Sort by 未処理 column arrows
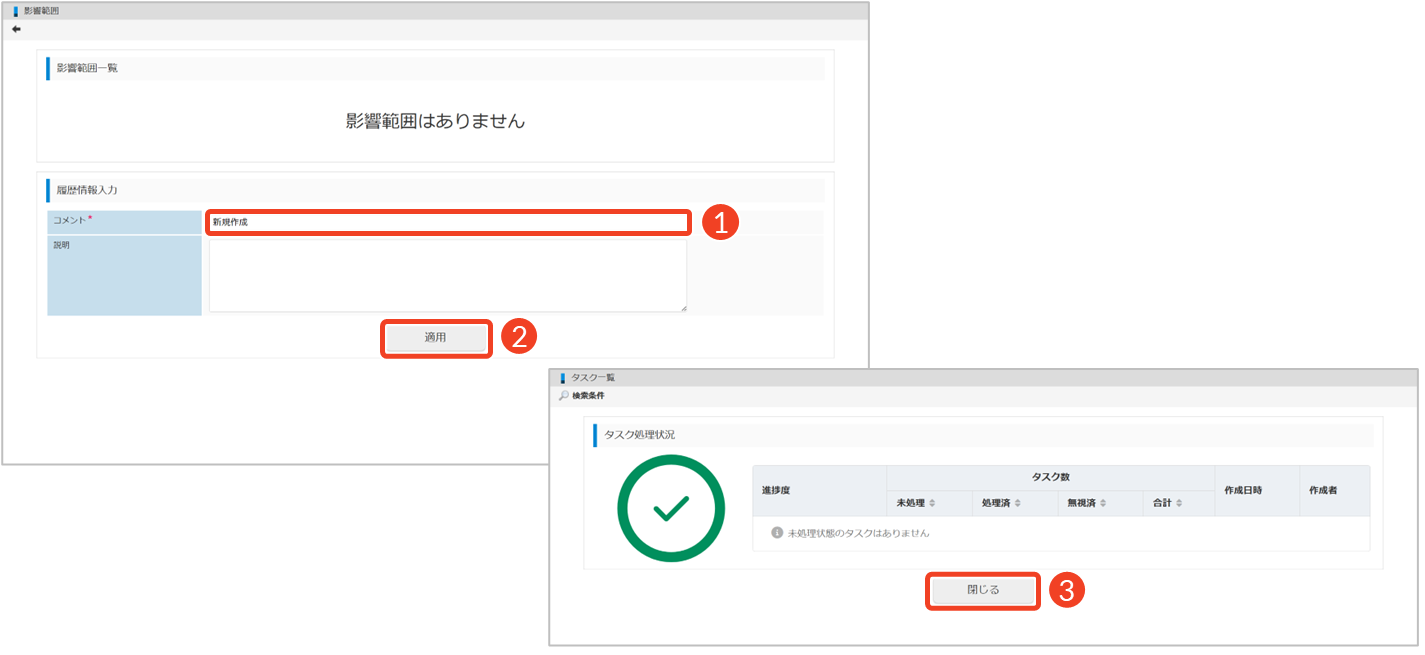 (x=932, y=503)
